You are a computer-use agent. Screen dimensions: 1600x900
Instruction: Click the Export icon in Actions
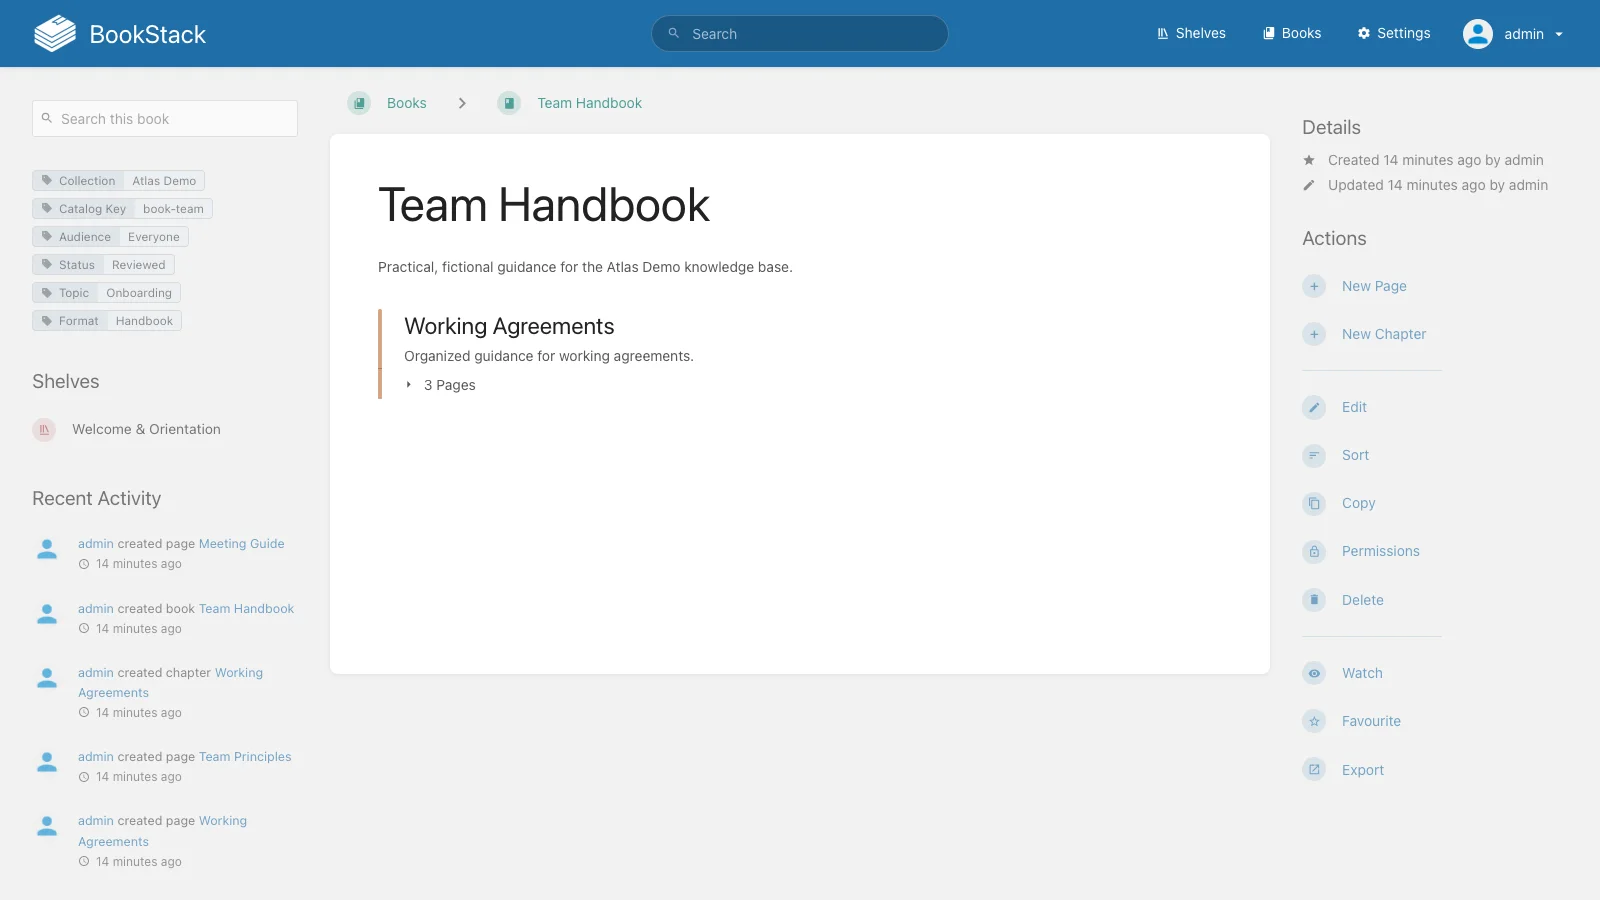(x=1314, y=770)
